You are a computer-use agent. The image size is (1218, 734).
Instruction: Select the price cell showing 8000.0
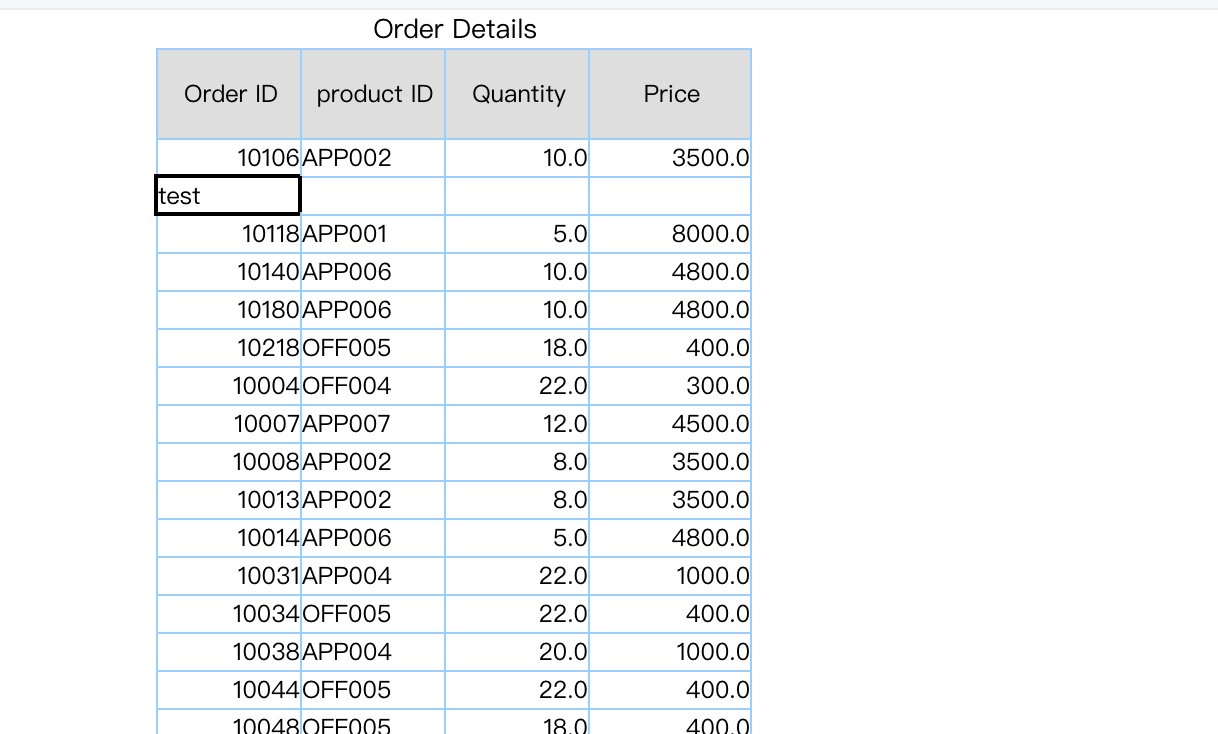(670, 233)
